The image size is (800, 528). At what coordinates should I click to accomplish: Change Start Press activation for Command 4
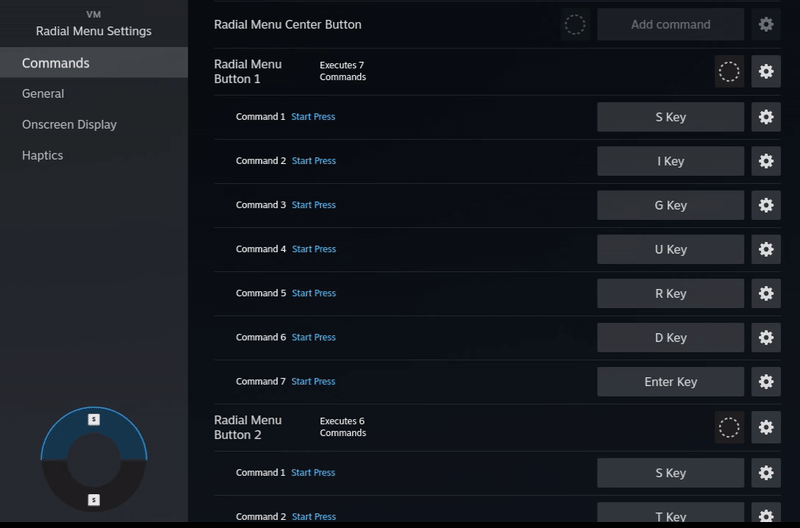313,249
